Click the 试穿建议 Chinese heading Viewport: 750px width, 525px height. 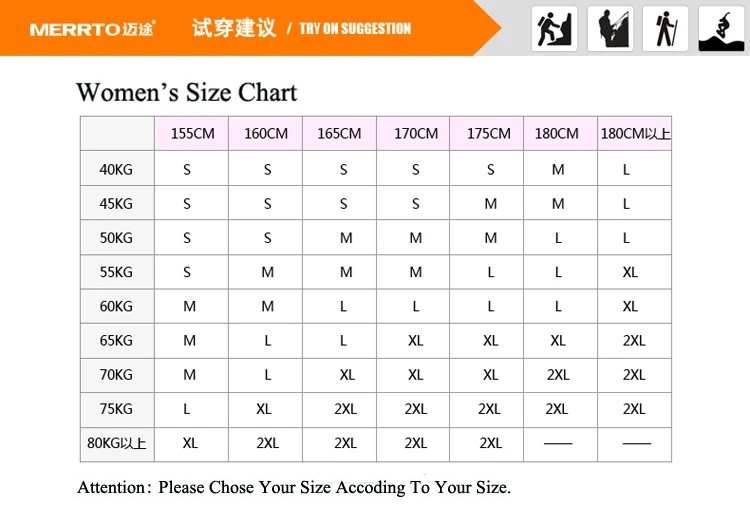click(234, 28)
